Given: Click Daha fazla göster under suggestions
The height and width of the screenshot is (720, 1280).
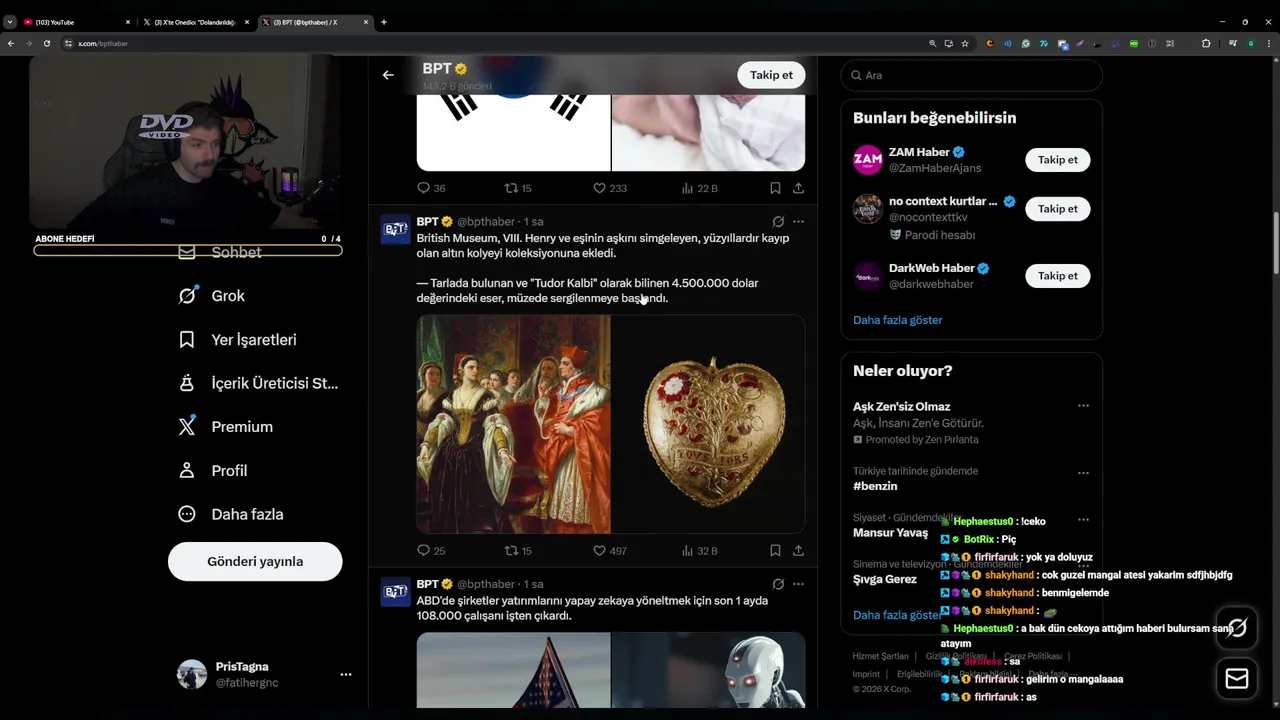Looking at the screenshot, I should 897,320.
